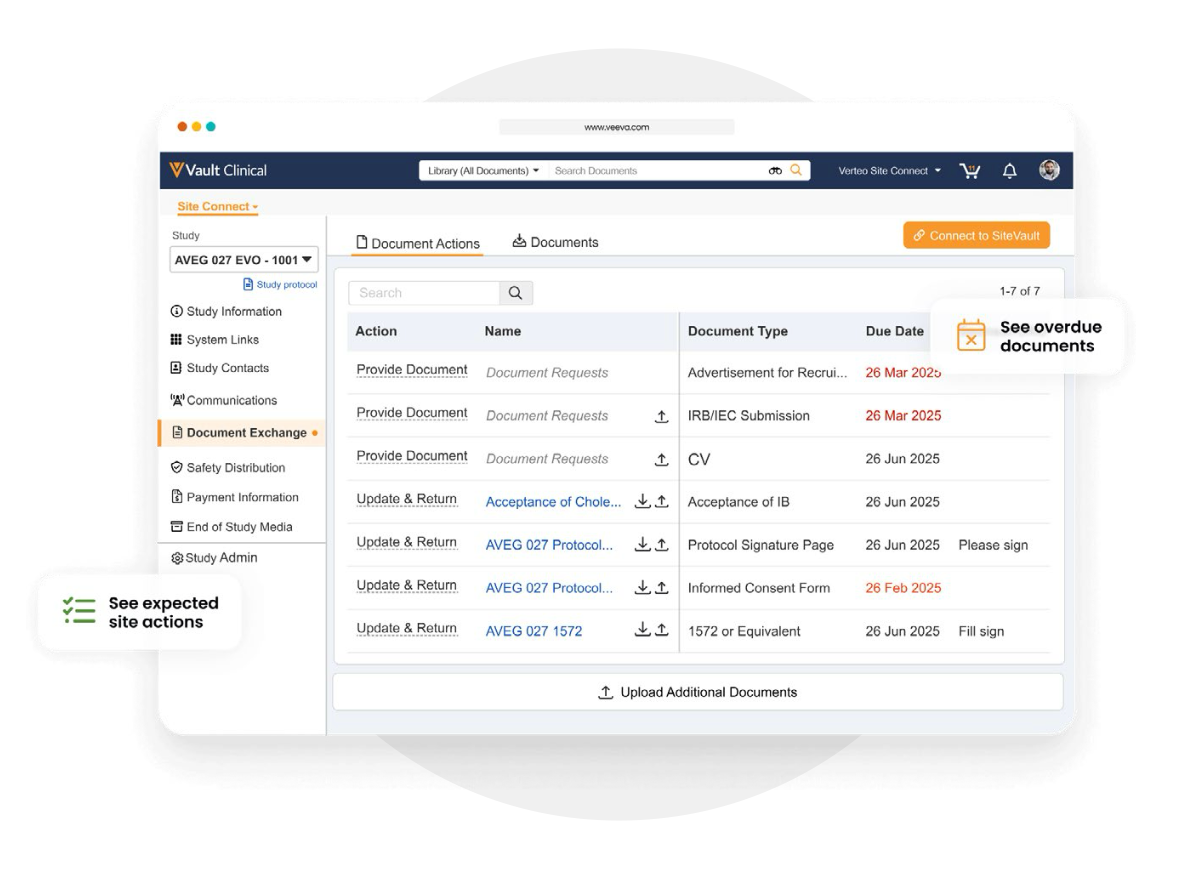Click the shopping cart icon in header

(x=969, y=171)
